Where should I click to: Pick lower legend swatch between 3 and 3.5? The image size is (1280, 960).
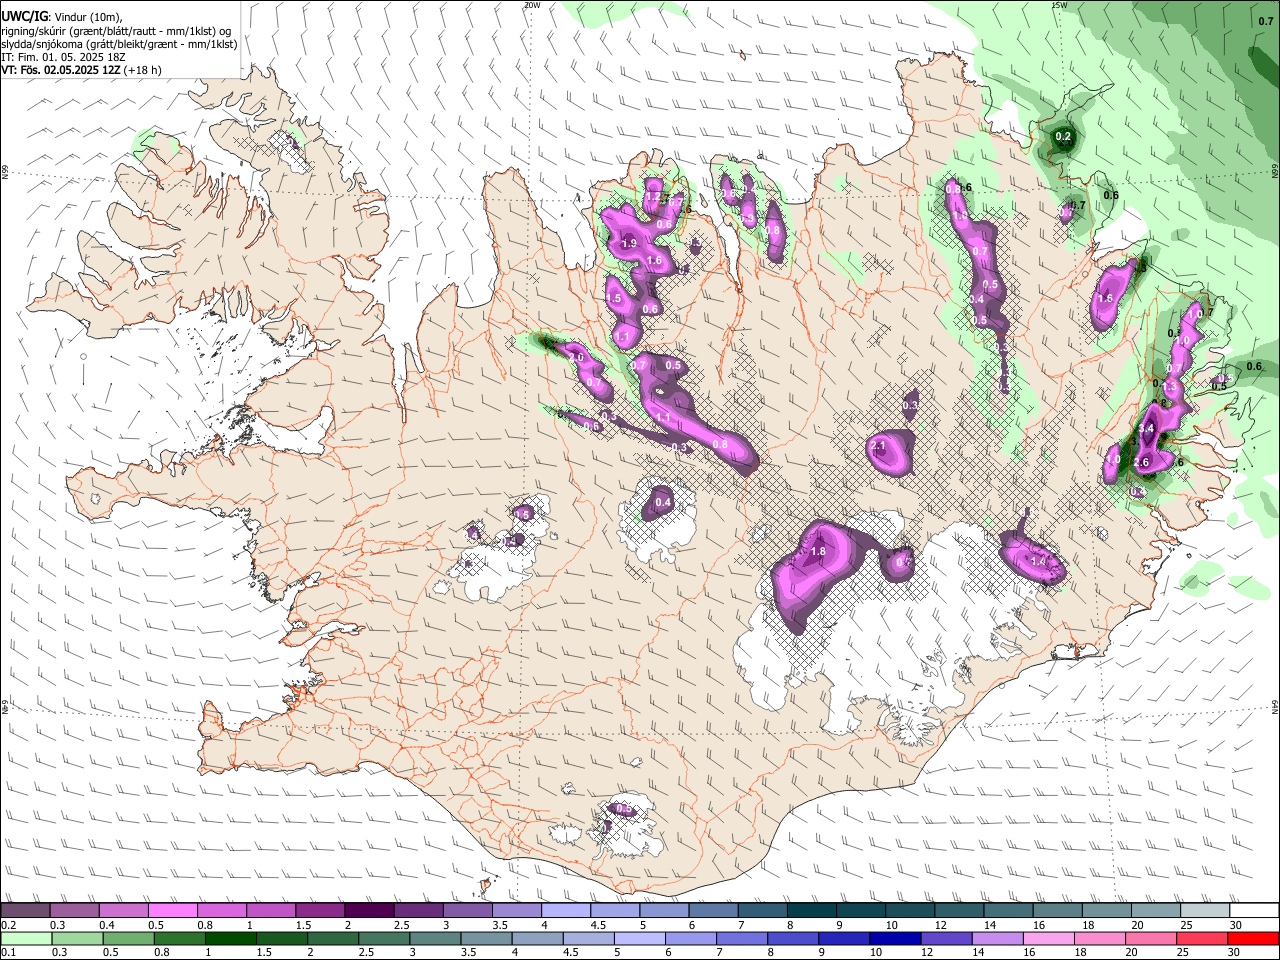(435, 938)
